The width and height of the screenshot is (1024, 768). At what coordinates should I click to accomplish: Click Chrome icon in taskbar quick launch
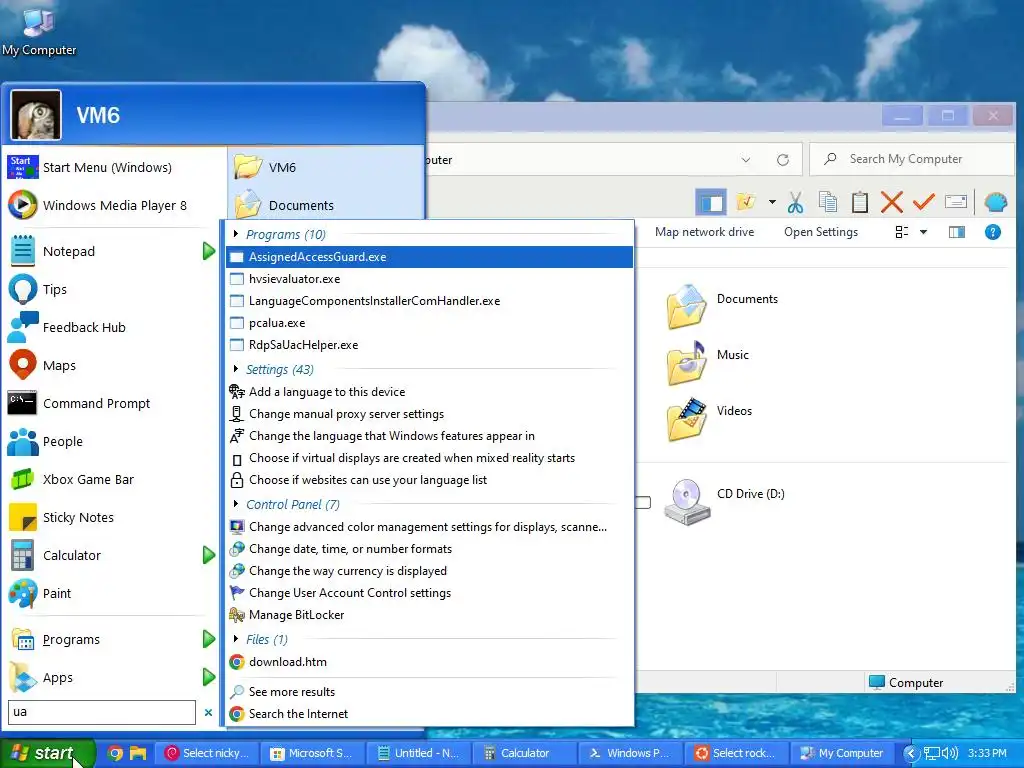click(x=116, y=753)
